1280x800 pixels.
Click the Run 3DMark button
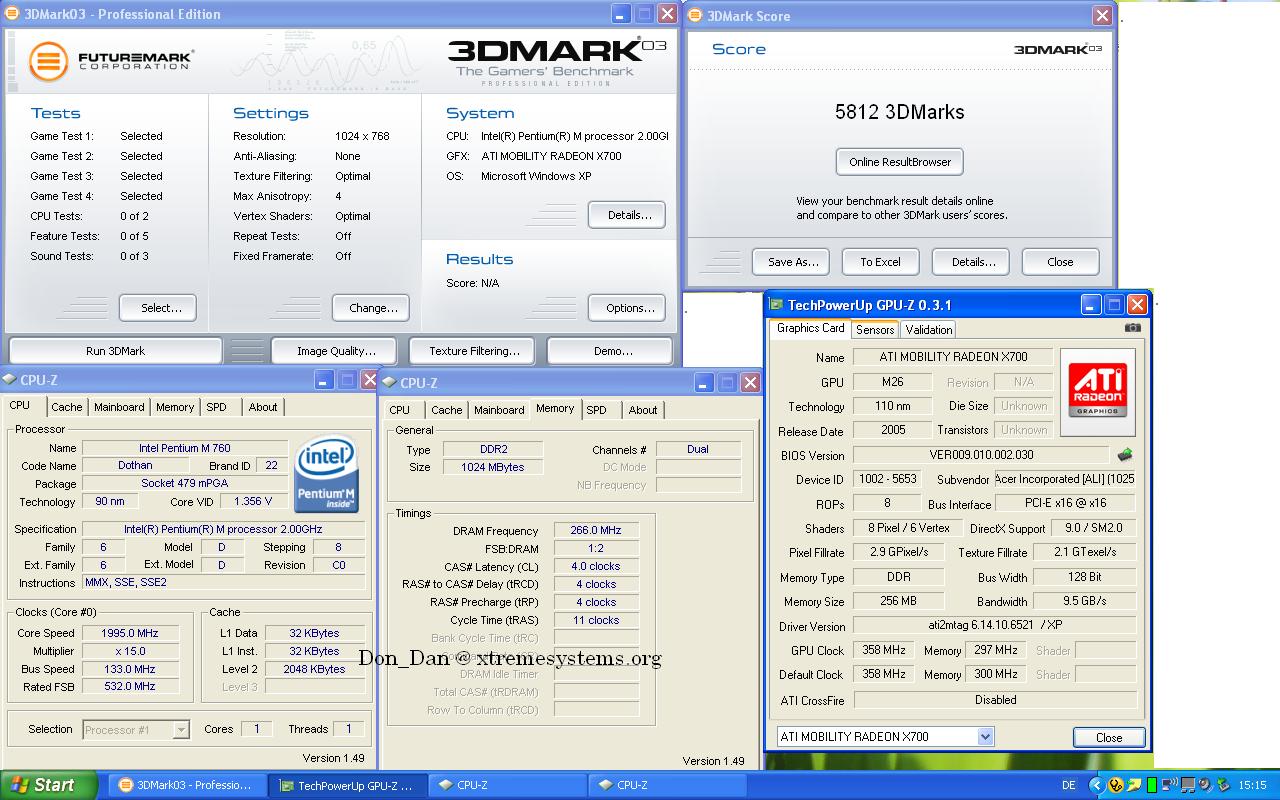click(115, 351)
